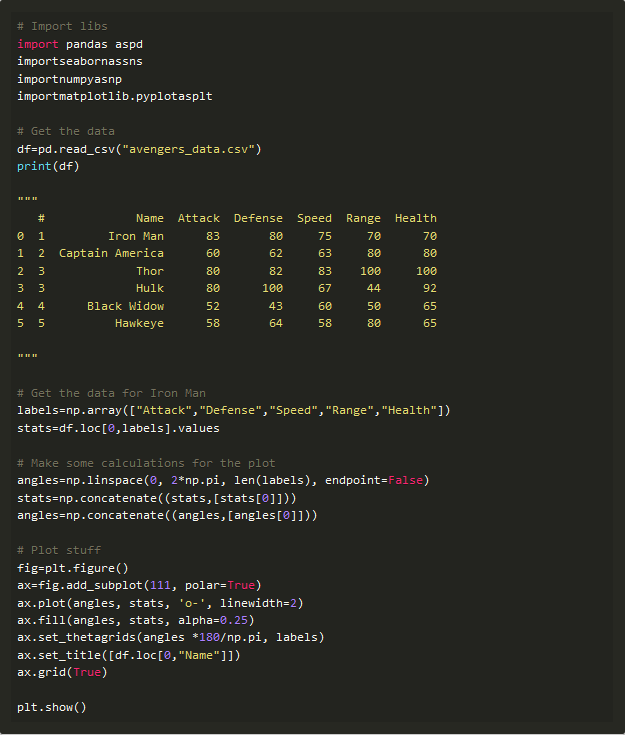
Task: Click the 'Defense' column header
Action: (258, 218)
